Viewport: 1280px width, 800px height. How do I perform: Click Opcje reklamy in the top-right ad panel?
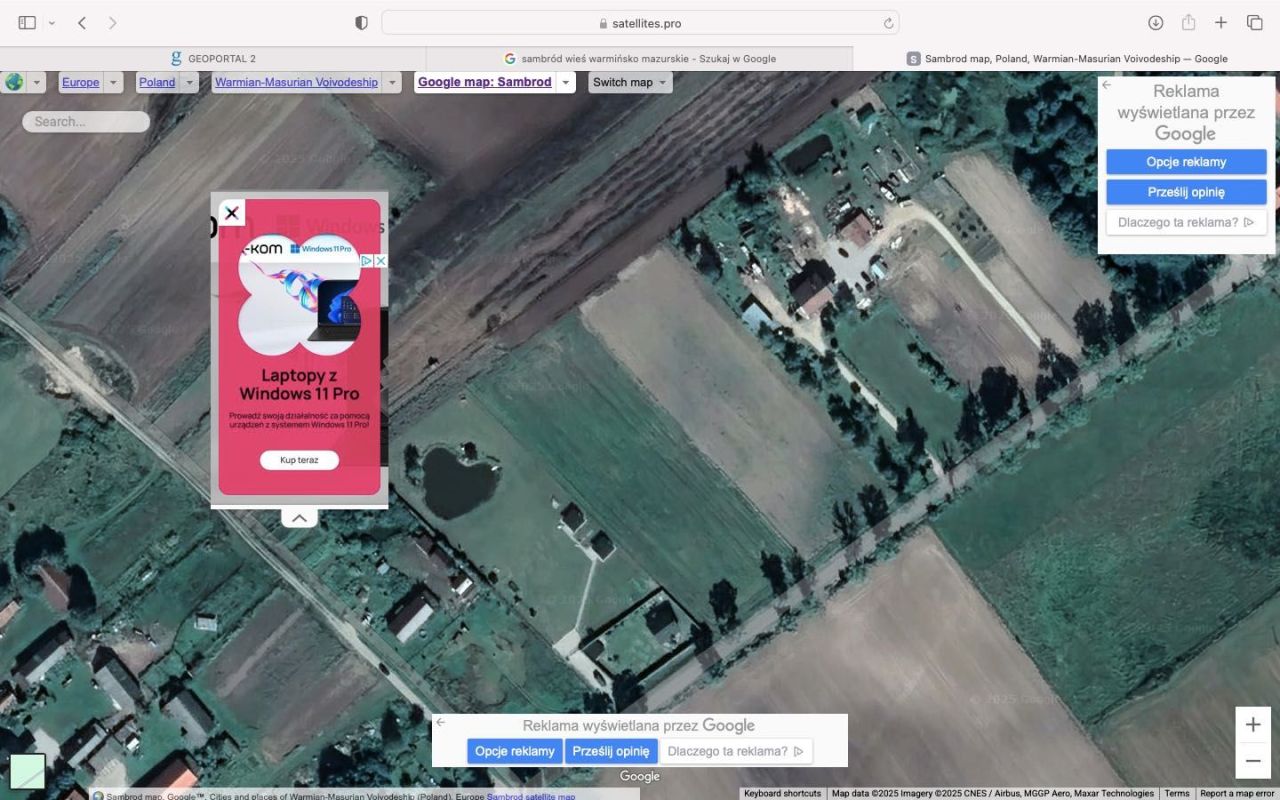1186,162
